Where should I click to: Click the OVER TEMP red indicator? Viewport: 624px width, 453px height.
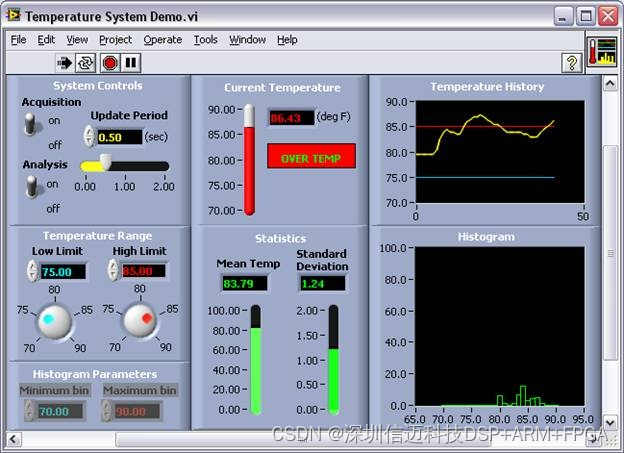click(x=311, y=158)
